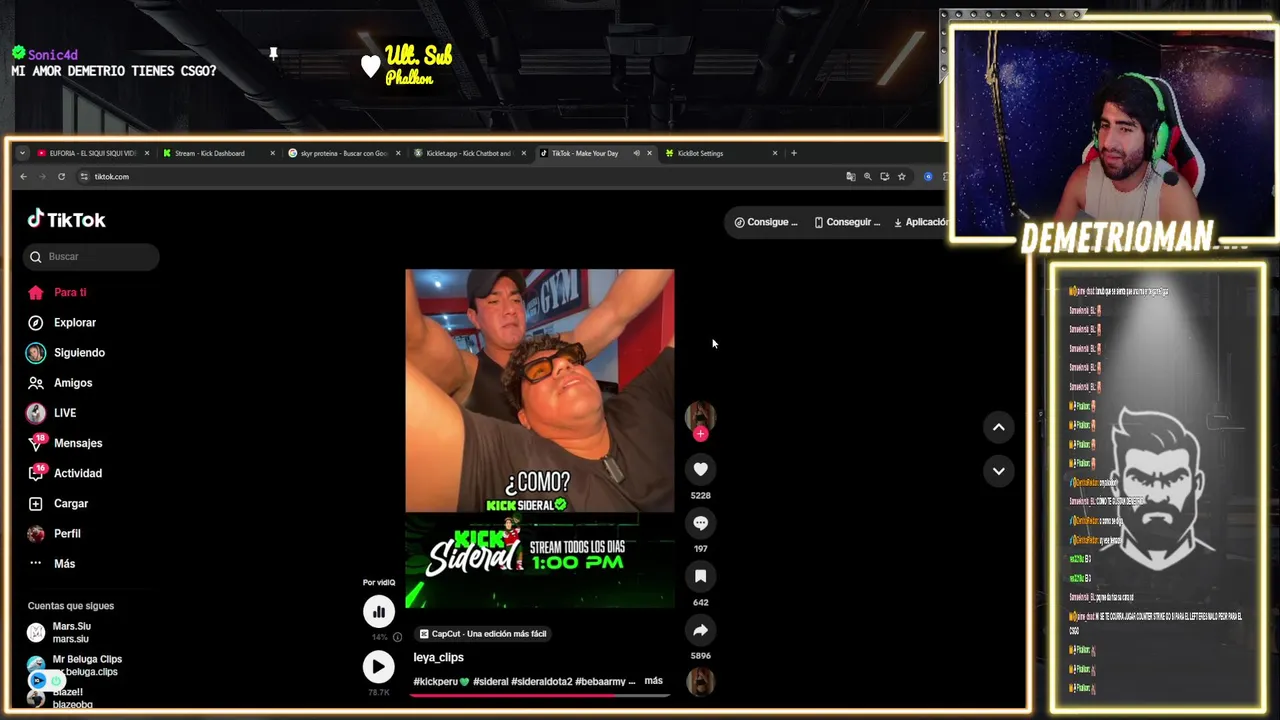Follow creator with the red plus badge

[x=700, y=434]
